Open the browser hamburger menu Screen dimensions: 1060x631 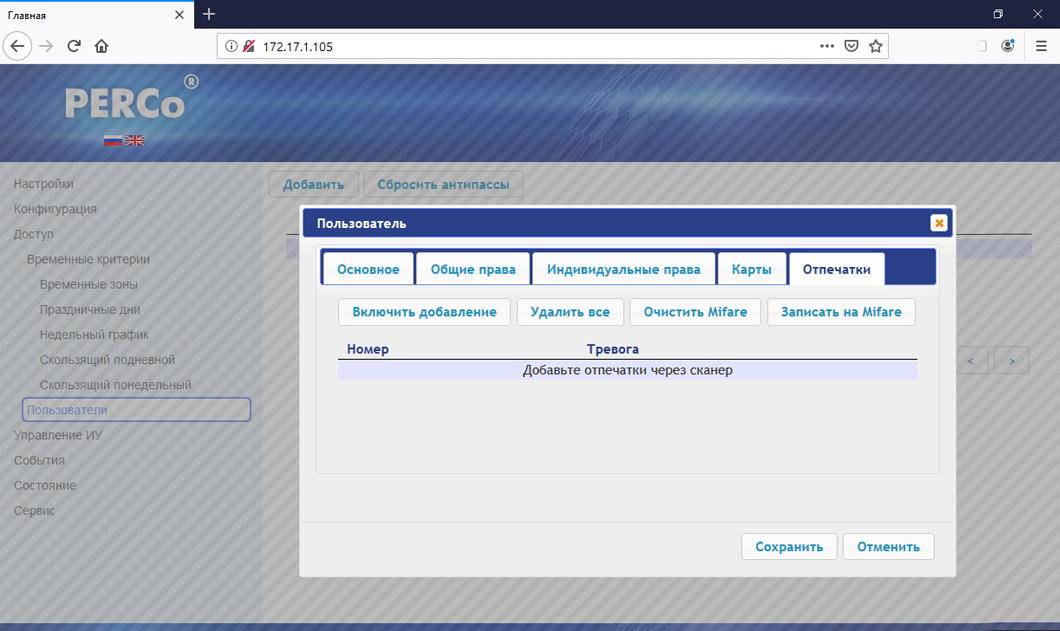[1040, 46]
